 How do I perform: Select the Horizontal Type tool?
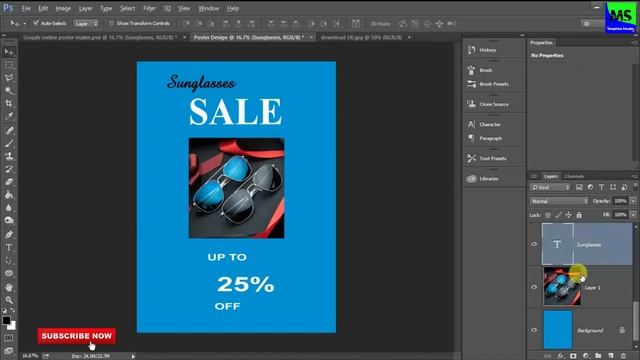[9, 247]
